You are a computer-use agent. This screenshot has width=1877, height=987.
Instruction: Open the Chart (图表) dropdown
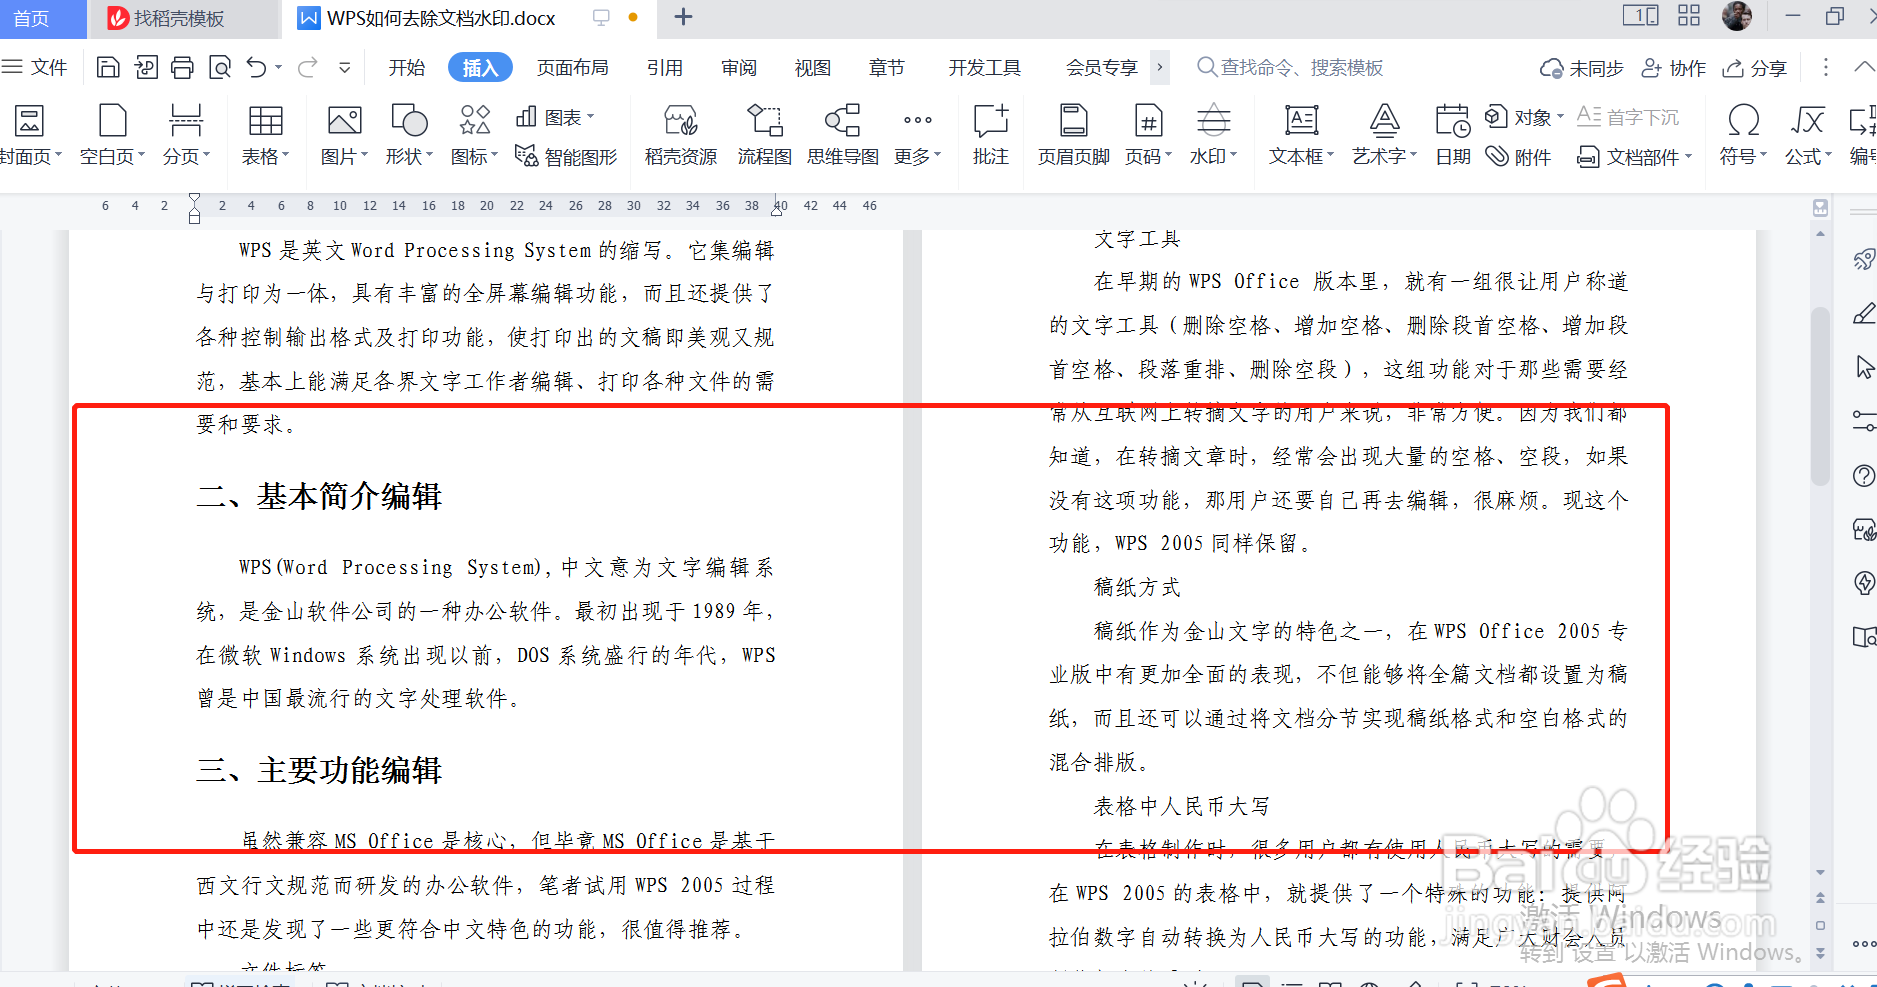tap(555, 117)
